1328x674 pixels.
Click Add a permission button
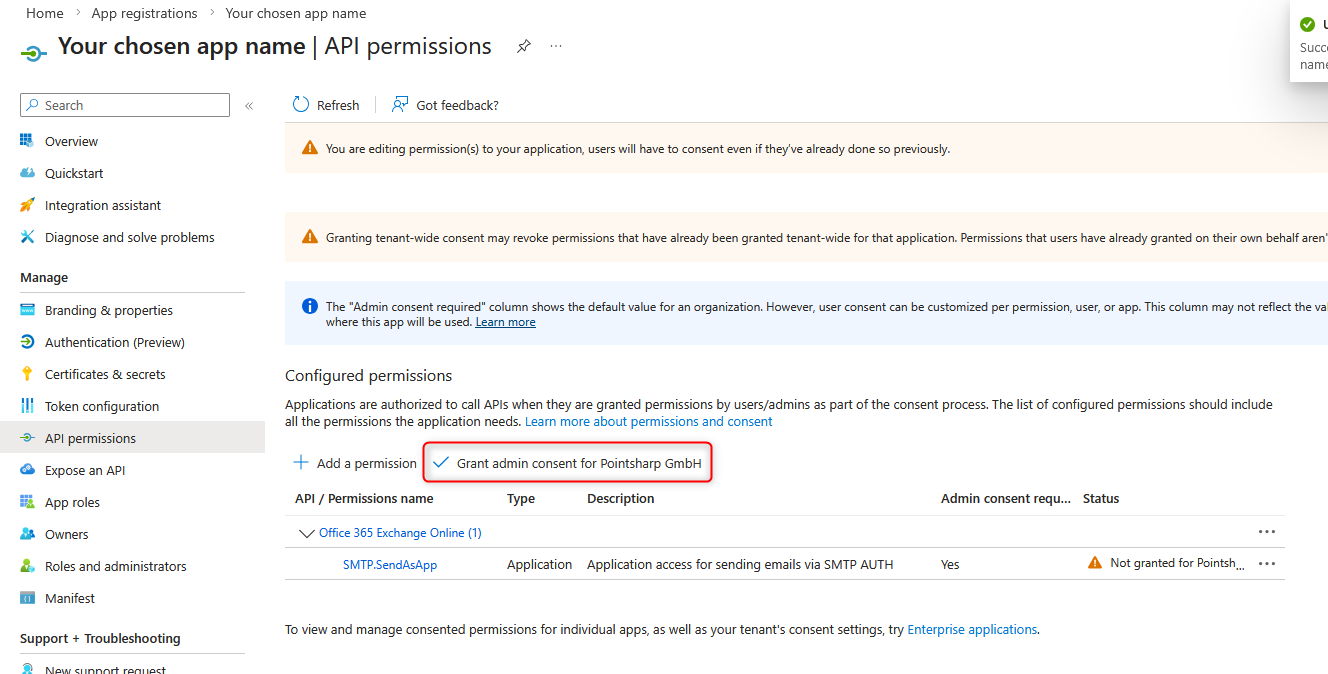[x=355, y=463]
